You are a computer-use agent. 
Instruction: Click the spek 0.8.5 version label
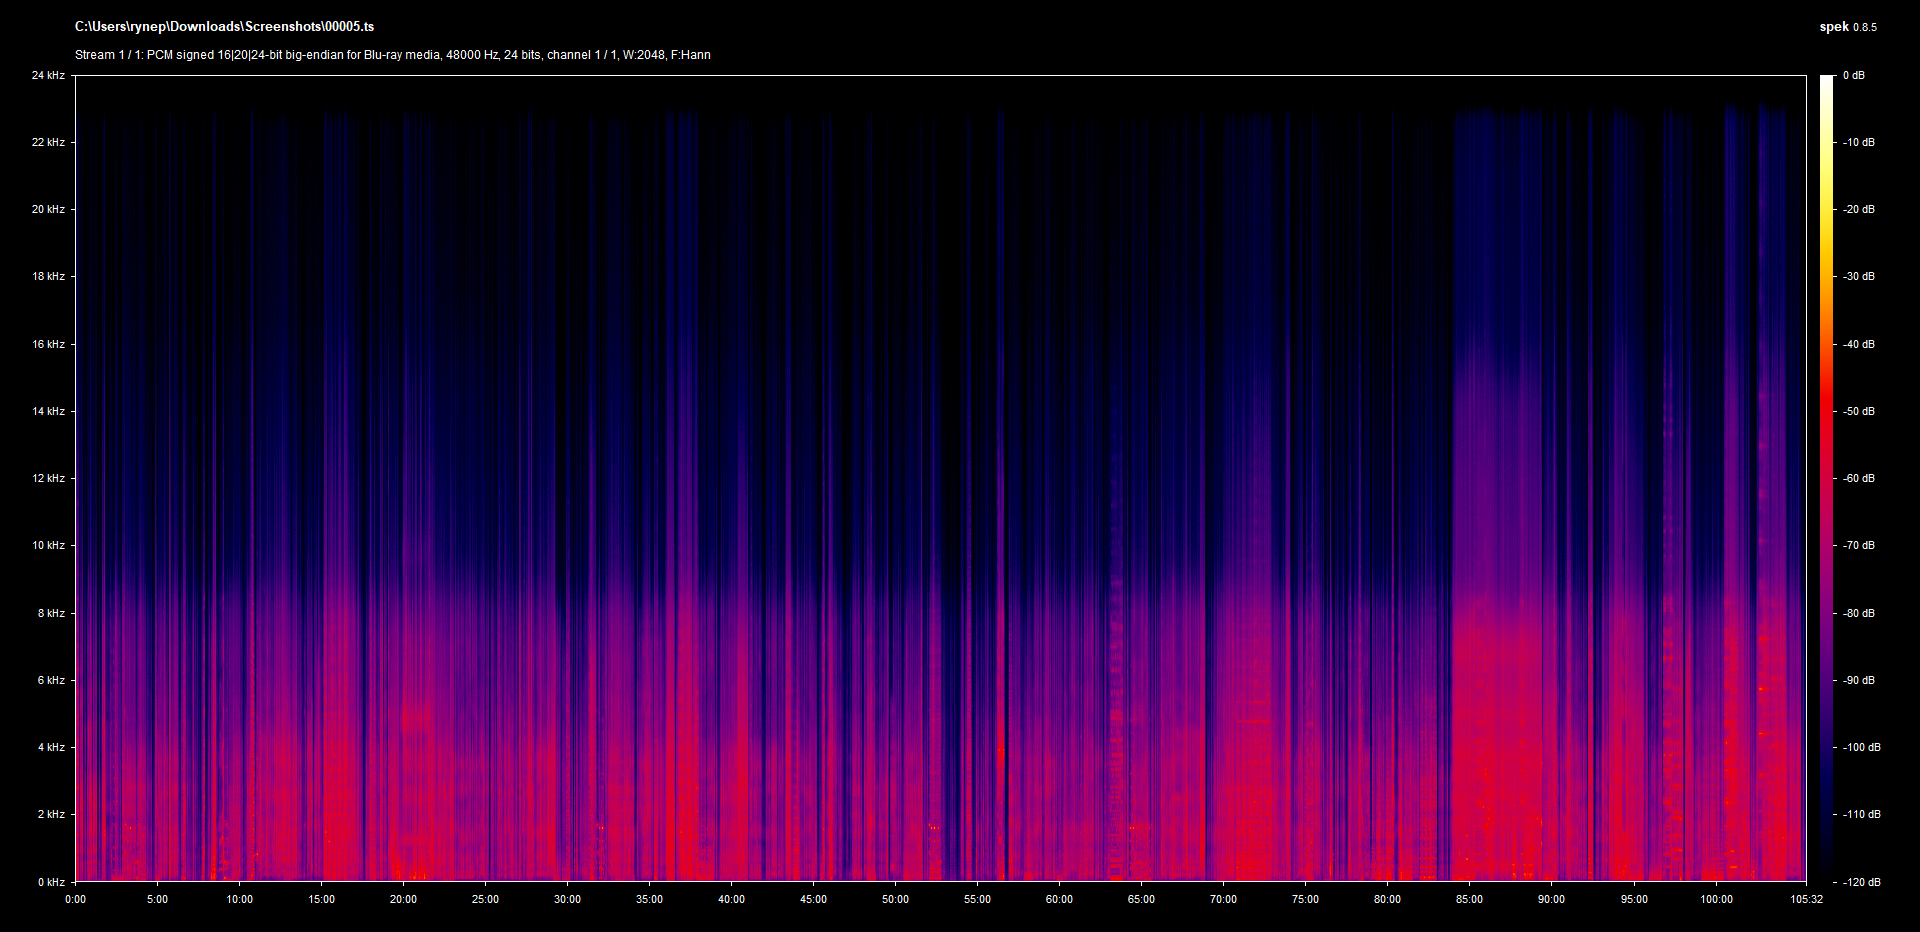[1847, 27]
